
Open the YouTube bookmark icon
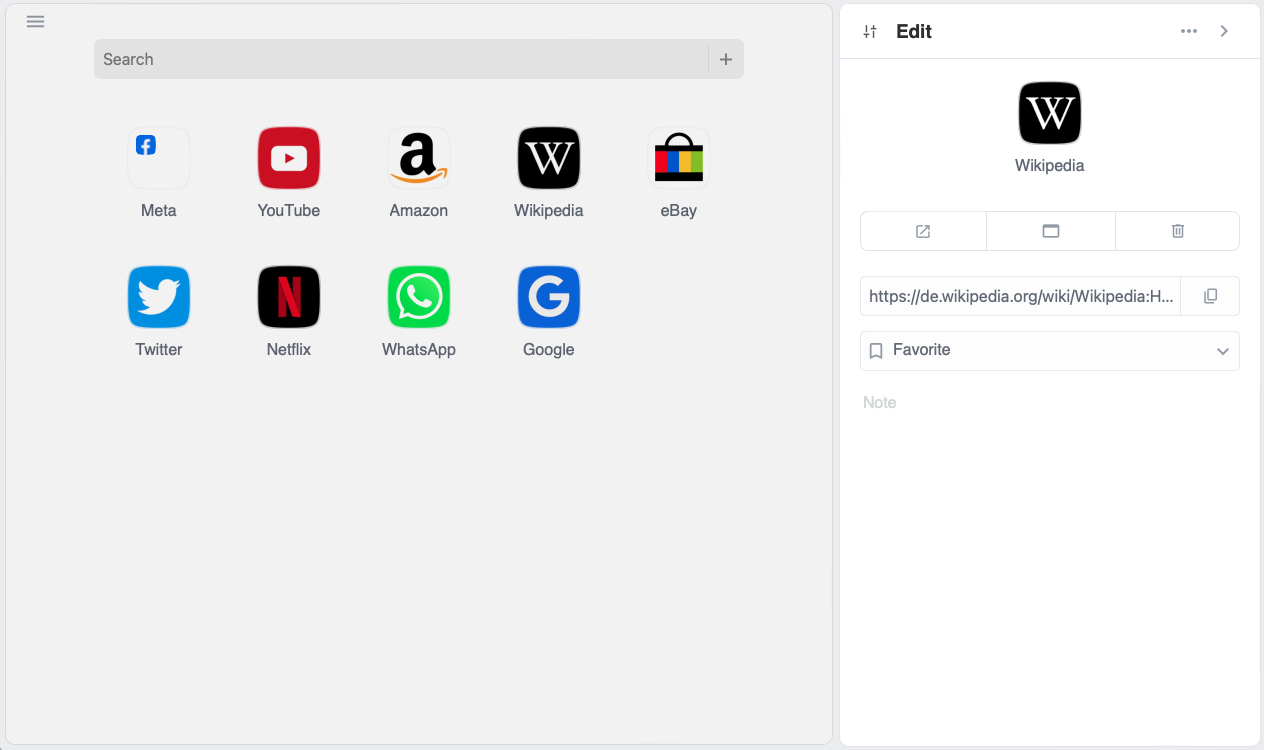click(x=289, y=158)
